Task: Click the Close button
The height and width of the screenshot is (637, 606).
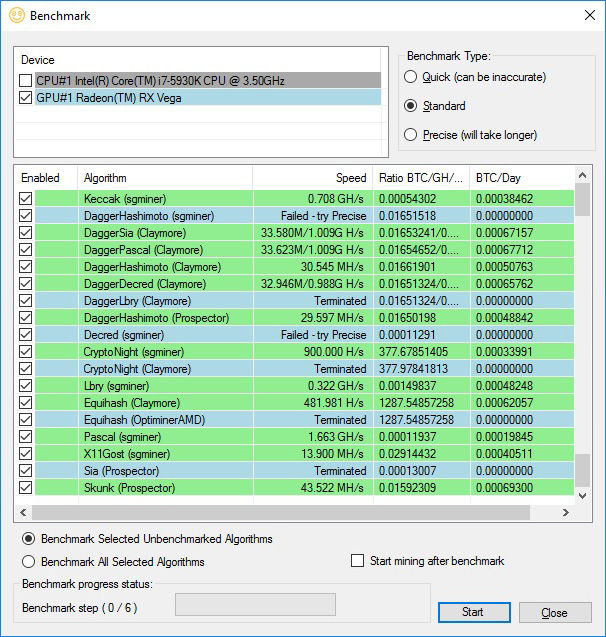Action: [555, 612]
